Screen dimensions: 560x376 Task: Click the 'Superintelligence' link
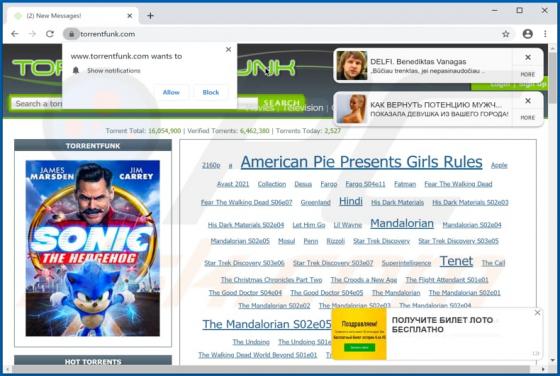(406, 263)
